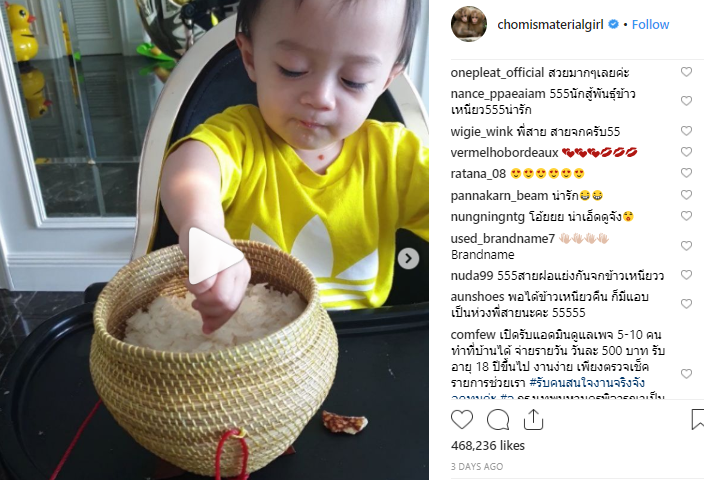
Task: Like comfew's comment heart
Action: click(686, 374)
